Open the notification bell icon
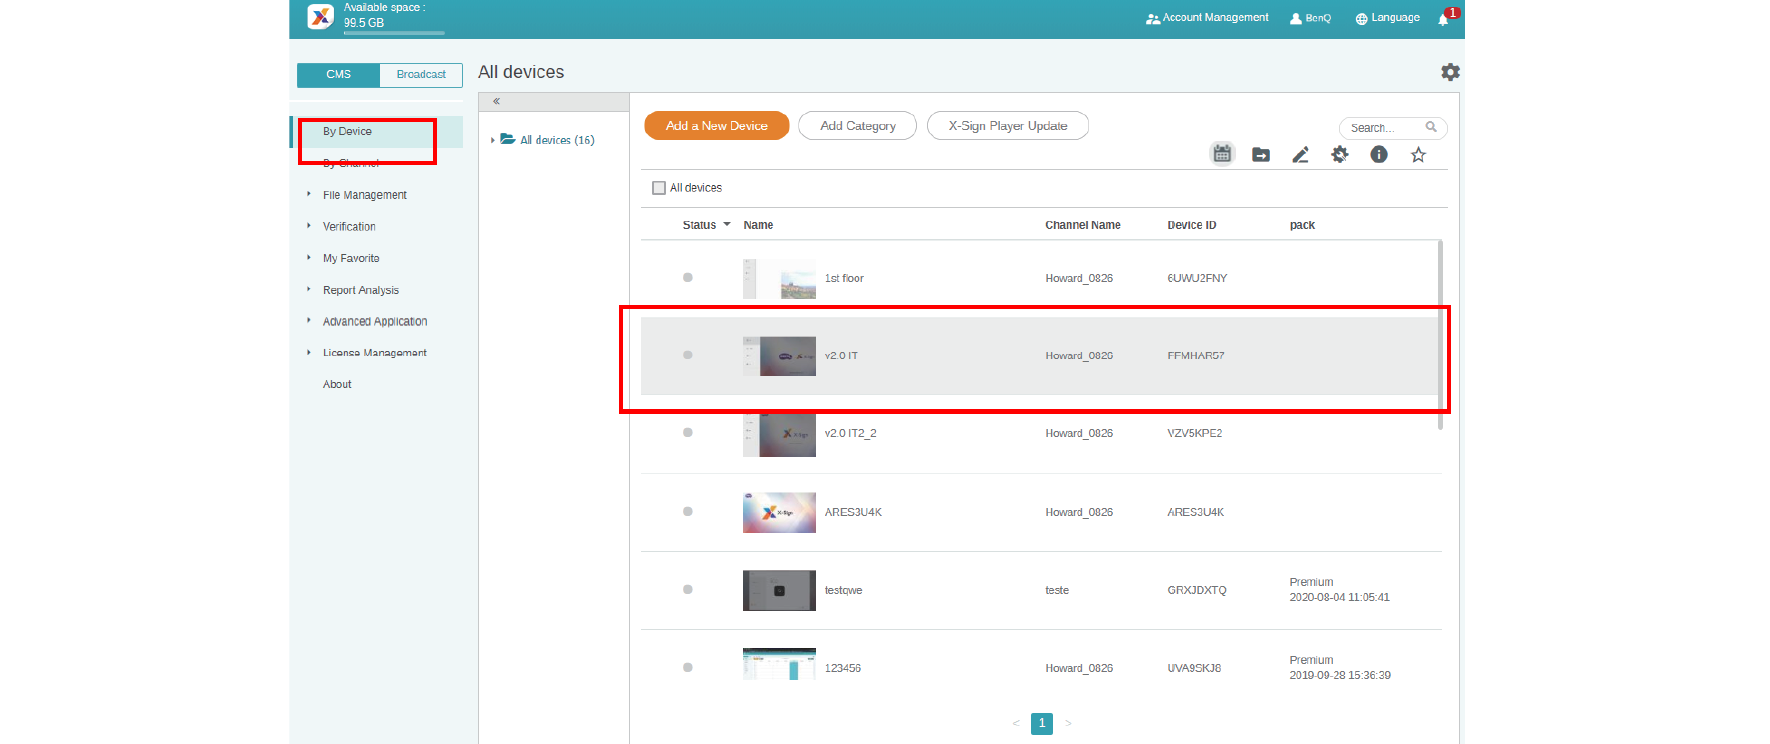The width and height of the screenshot is (1770, 744). click(x=1444, y=19)
